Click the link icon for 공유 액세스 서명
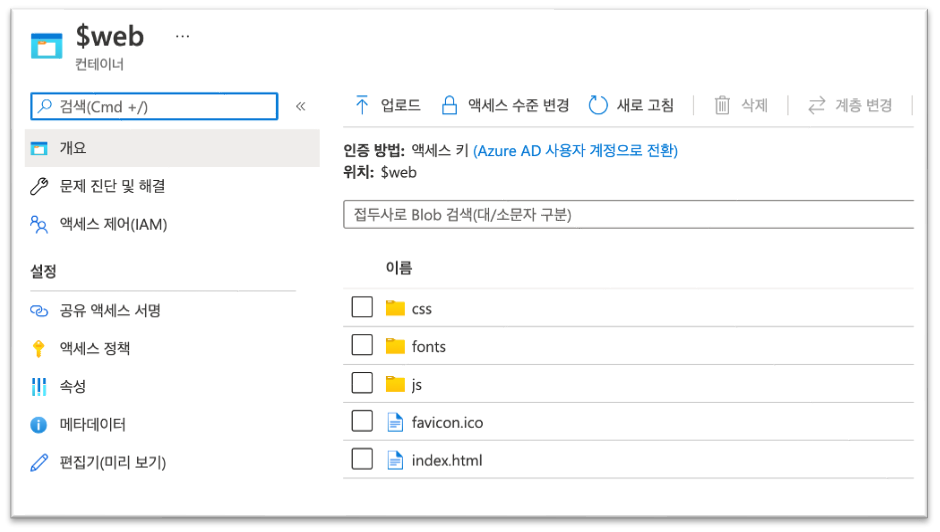 click(x=39, y=311)
